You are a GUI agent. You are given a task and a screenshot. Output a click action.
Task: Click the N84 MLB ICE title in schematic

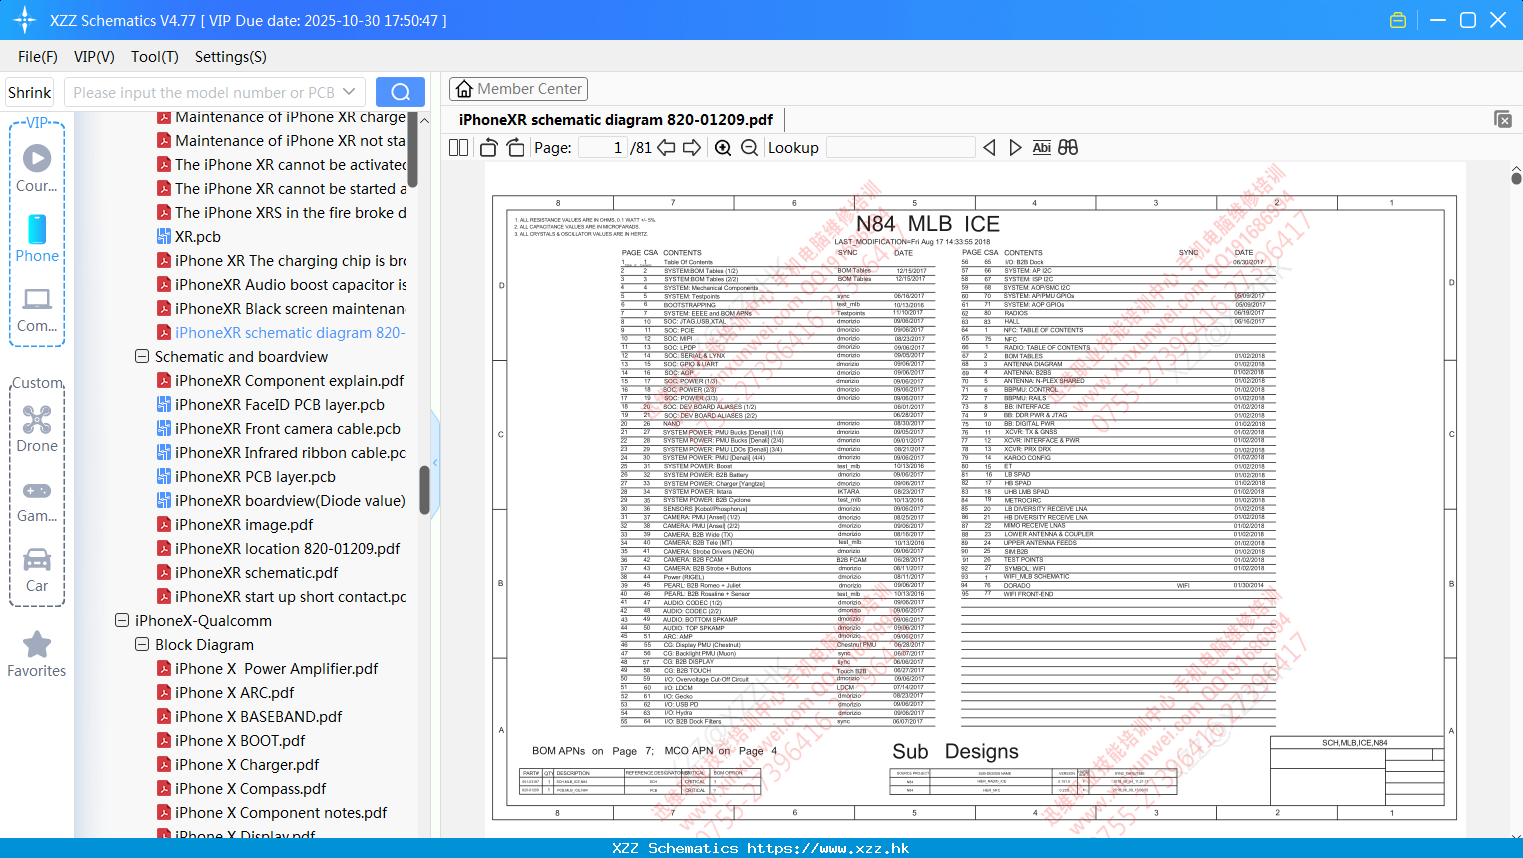pyautogui.click(x=928, y=224)
